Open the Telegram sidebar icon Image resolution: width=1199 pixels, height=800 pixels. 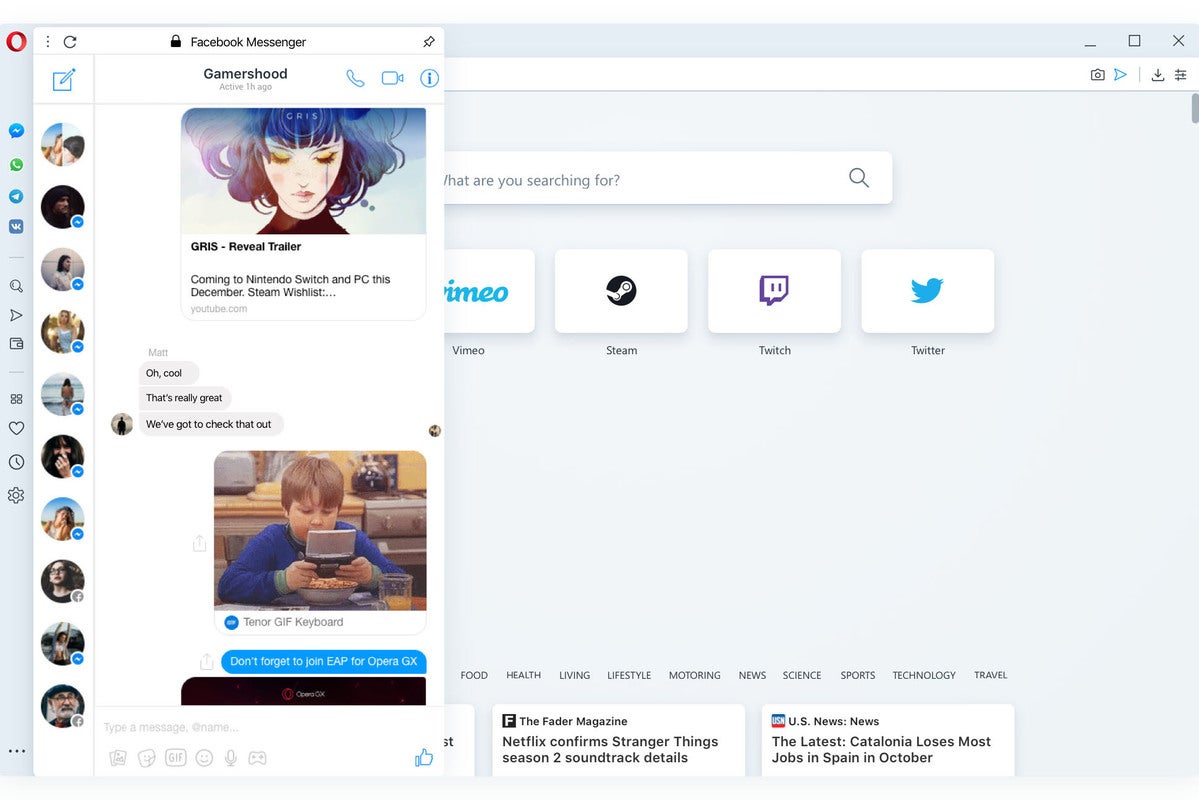point(16,197)
